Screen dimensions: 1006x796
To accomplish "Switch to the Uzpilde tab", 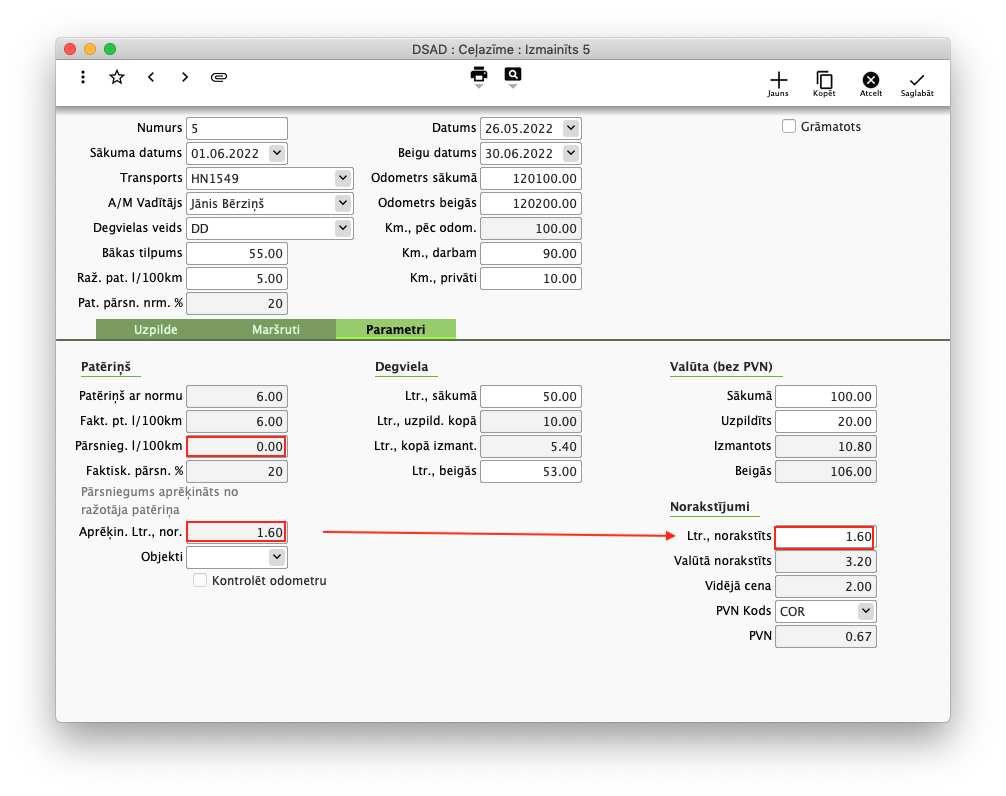I will pyautogui.click(x=156, y=329).
